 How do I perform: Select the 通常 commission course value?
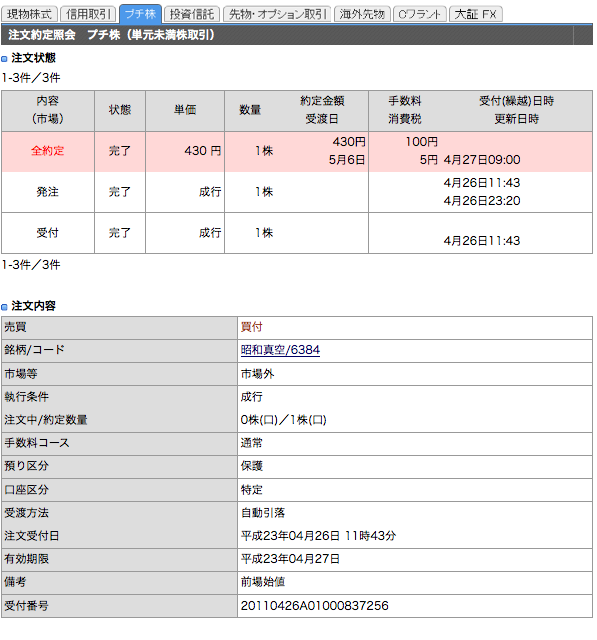click(x=252, y=443)
